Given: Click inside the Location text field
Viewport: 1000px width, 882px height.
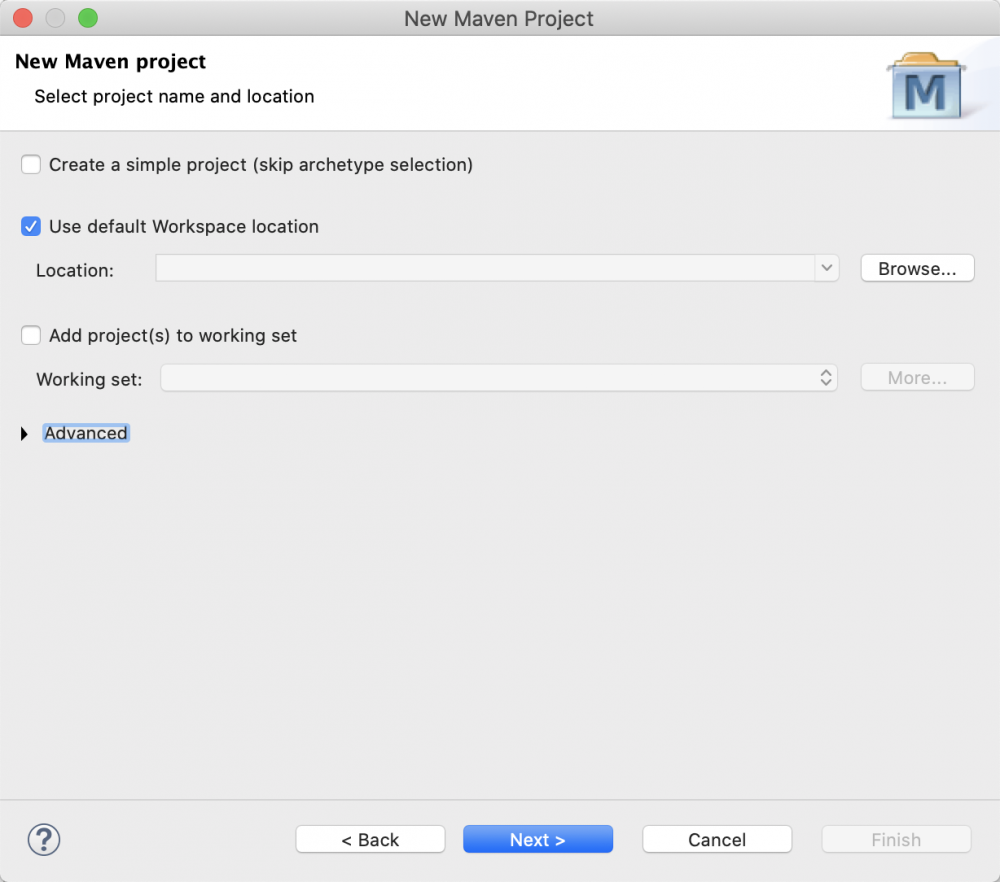Looking at the screenshot, I should [485, 268].
